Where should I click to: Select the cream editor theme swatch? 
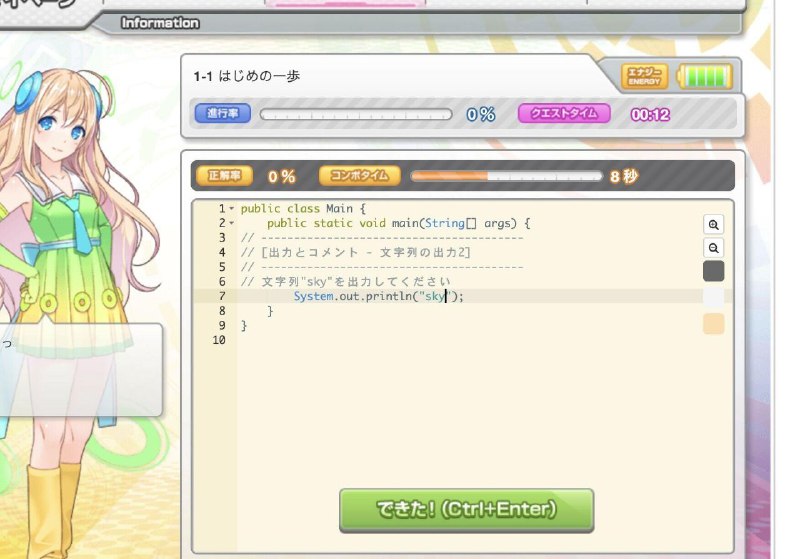click(x=713, y=324)
